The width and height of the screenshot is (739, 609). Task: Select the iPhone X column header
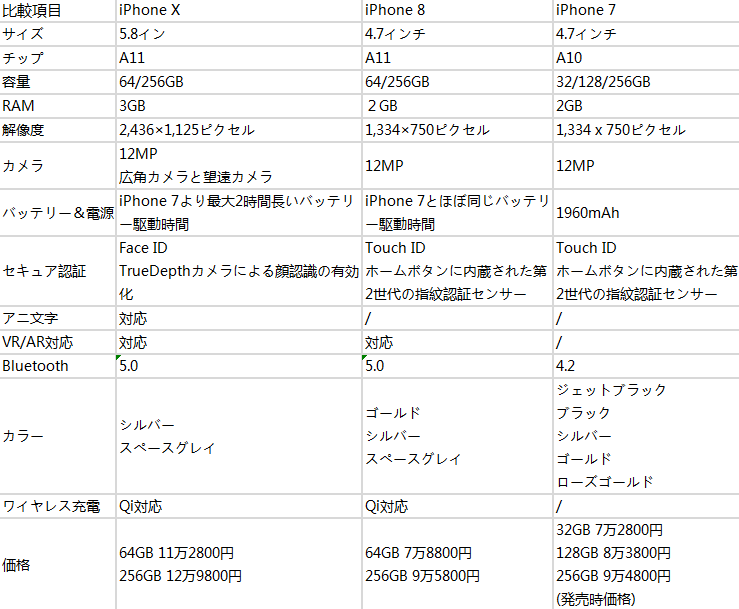(239, 10)
